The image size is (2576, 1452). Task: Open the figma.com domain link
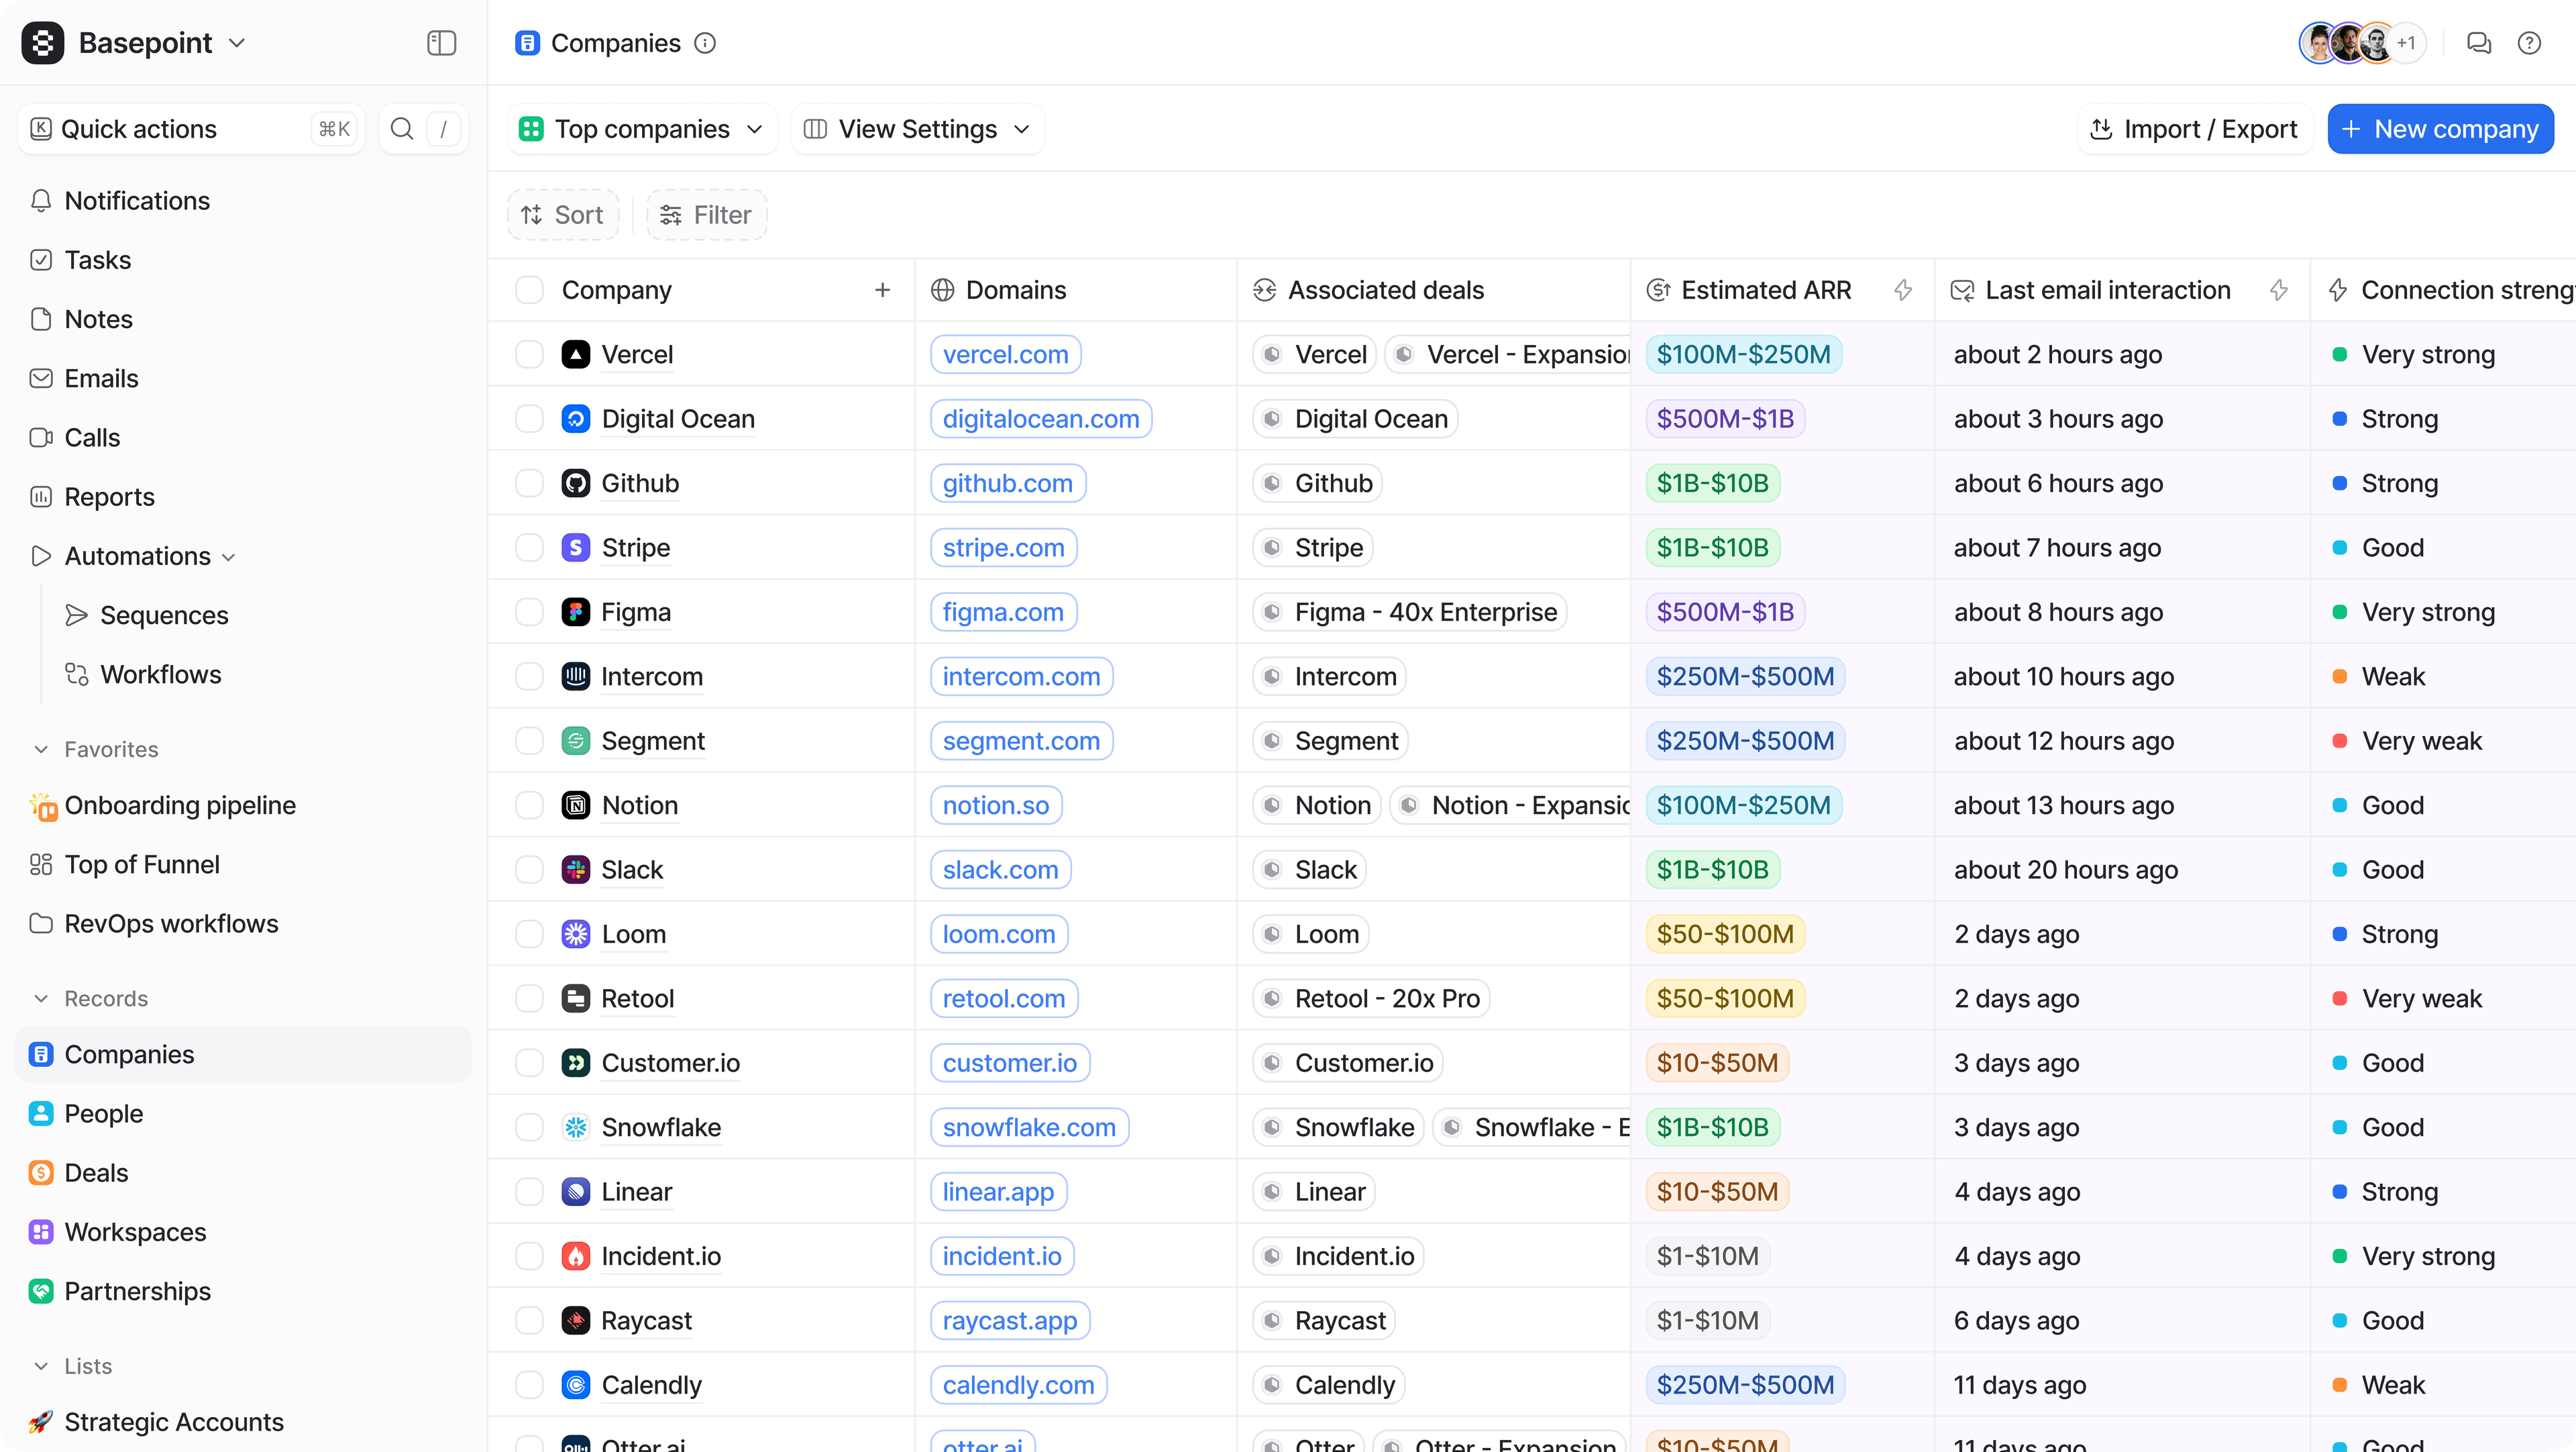click(1003, 612)
